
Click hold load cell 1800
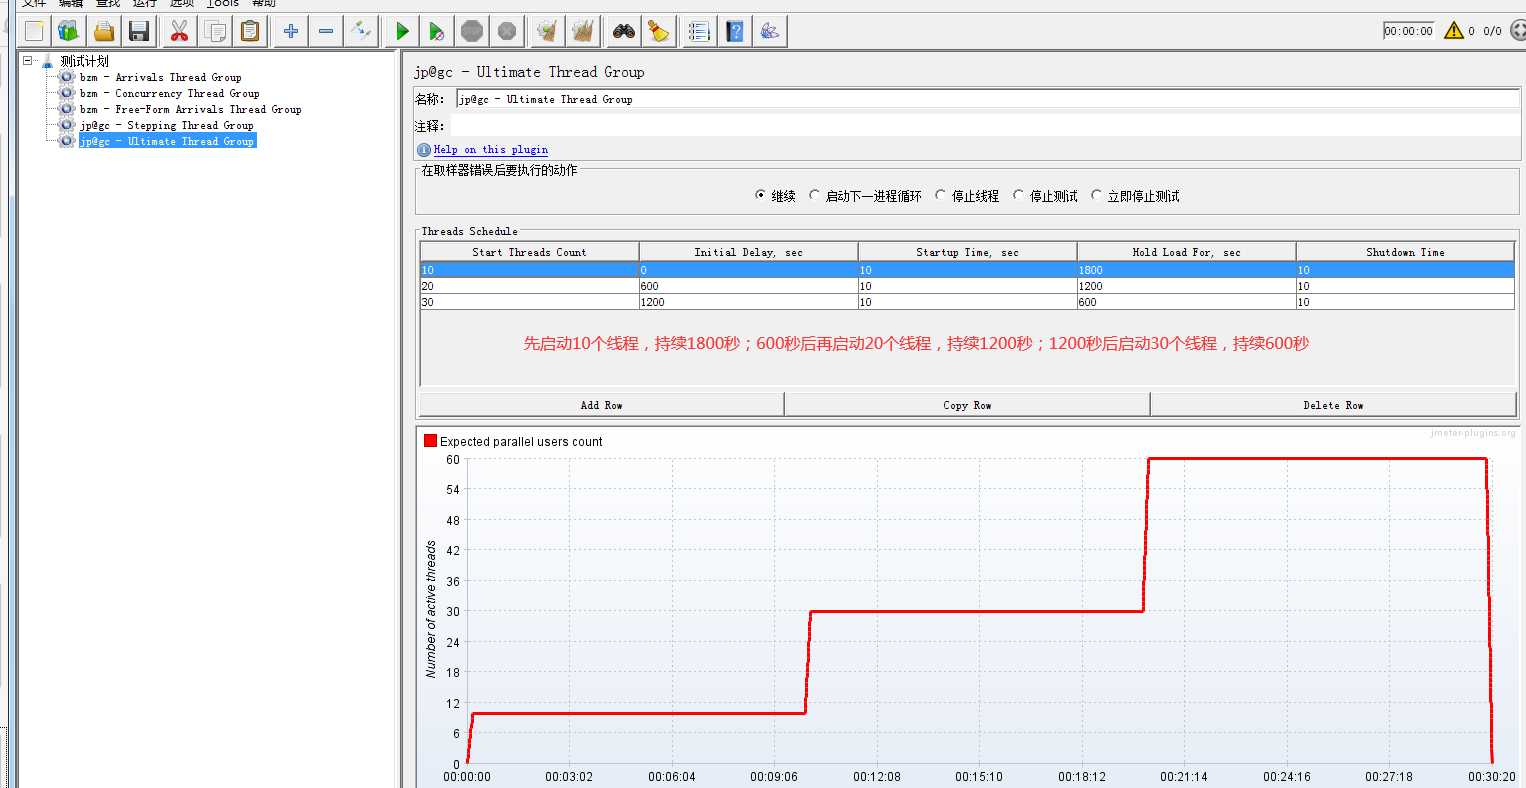click(x=1186, y=270)
